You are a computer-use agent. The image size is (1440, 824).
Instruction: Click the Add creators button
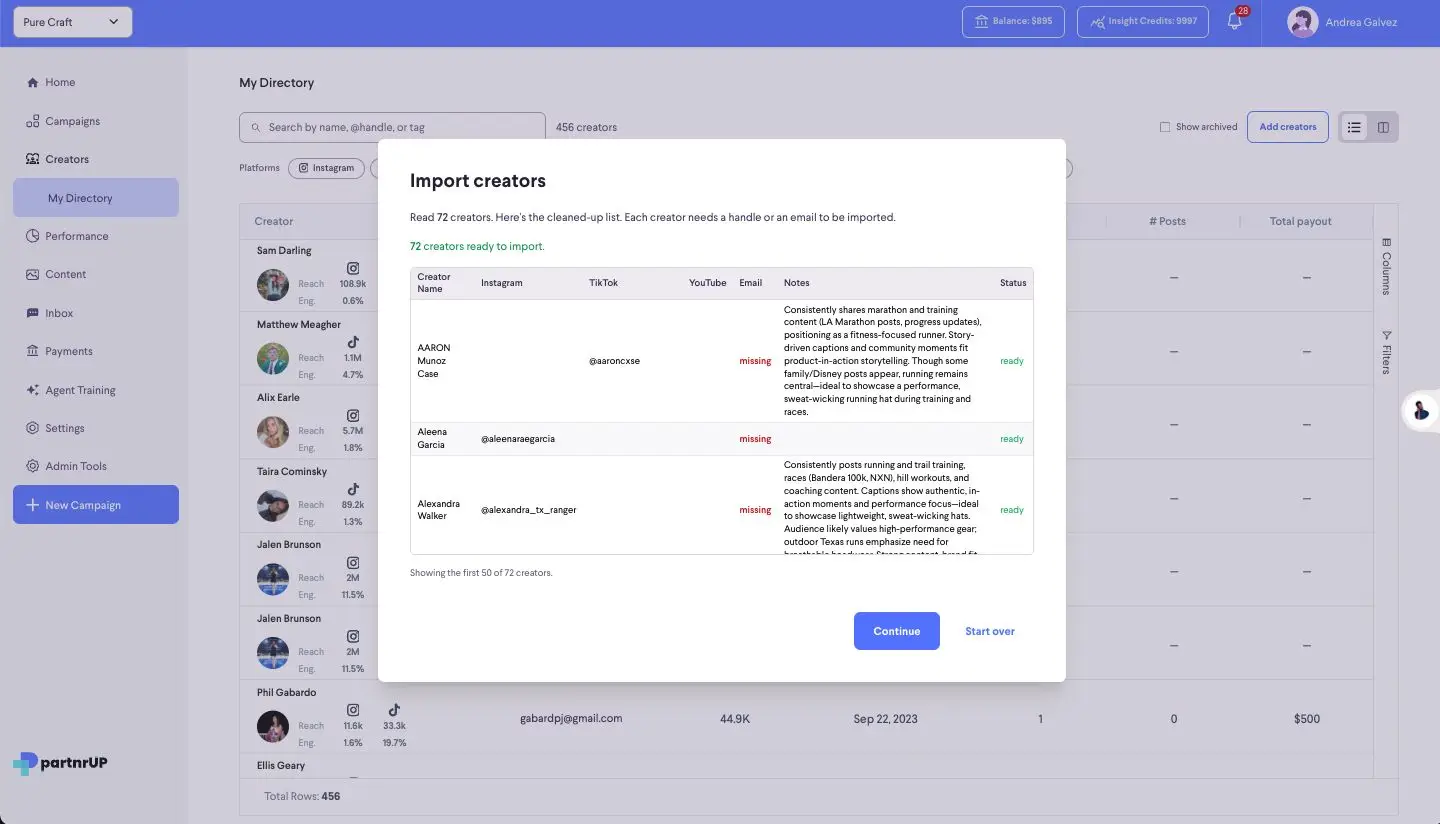tap(1287, 127)
